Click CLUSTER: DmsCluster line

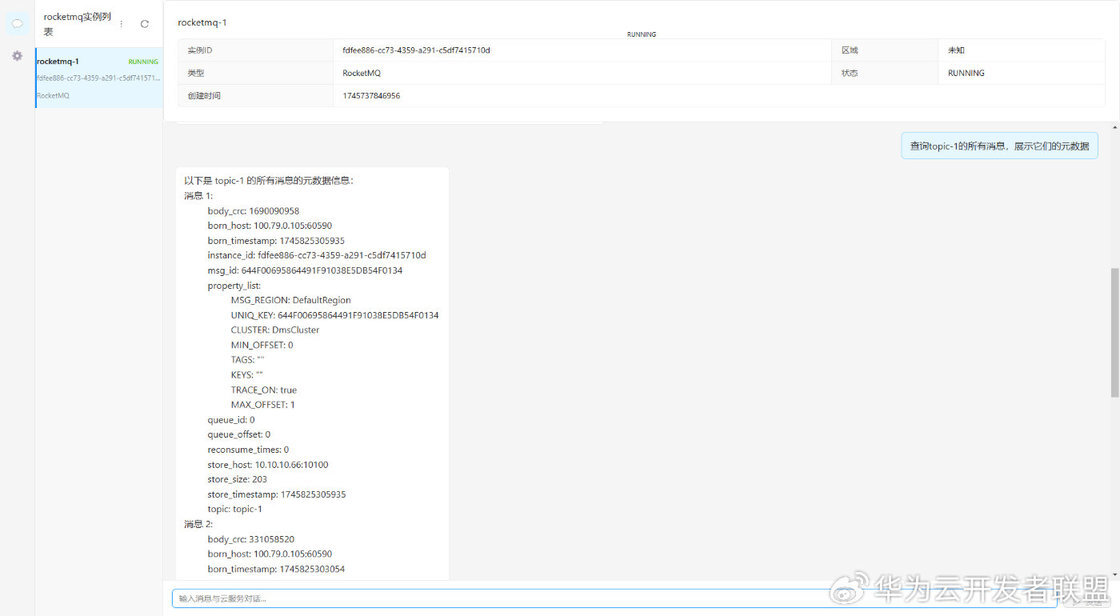(275, 330)
